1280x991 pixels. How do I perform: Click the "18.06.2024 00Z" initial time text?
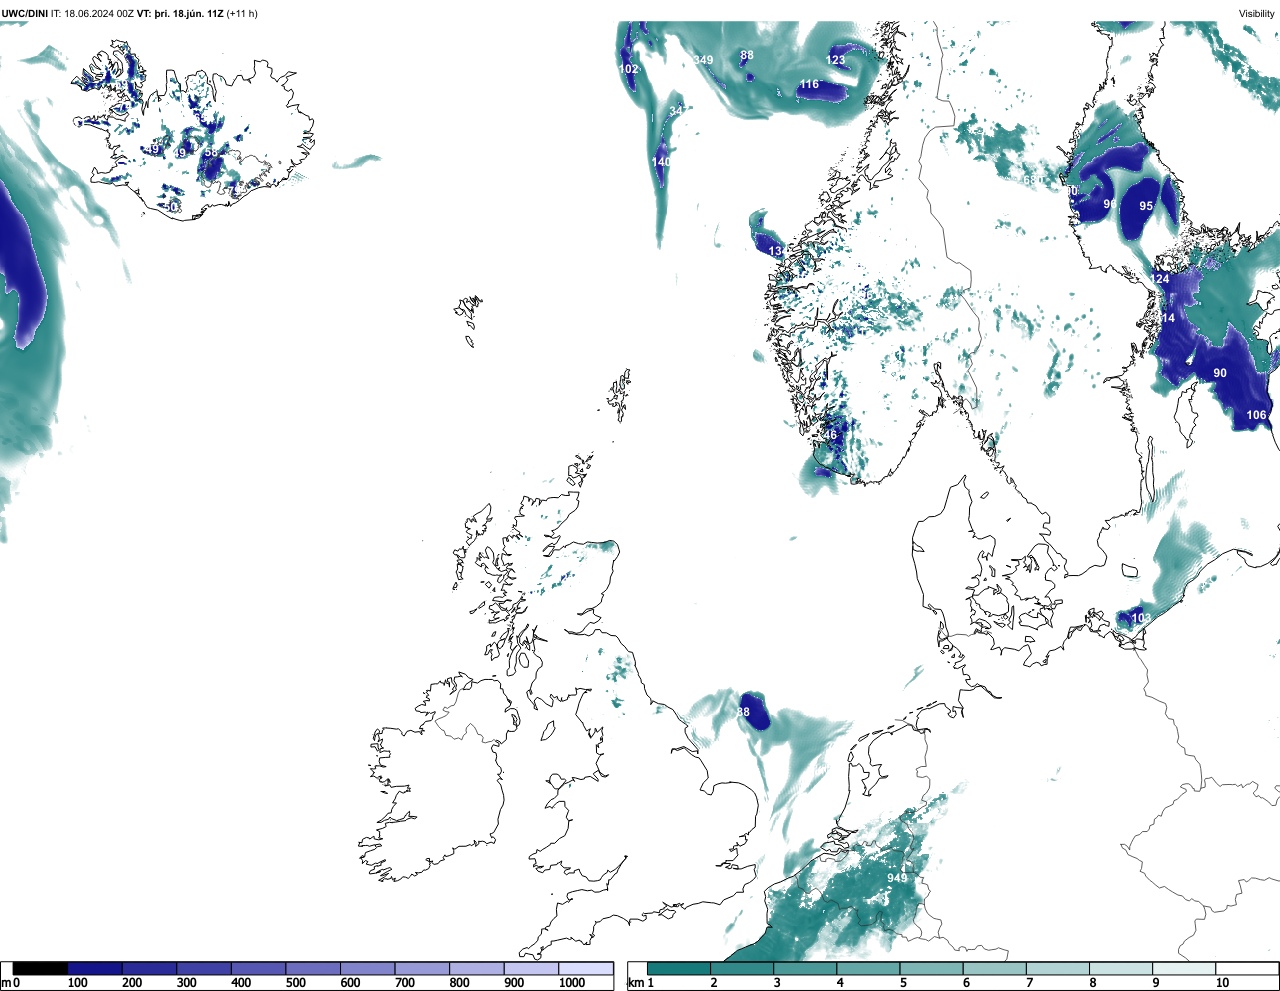tap(98, 13)
